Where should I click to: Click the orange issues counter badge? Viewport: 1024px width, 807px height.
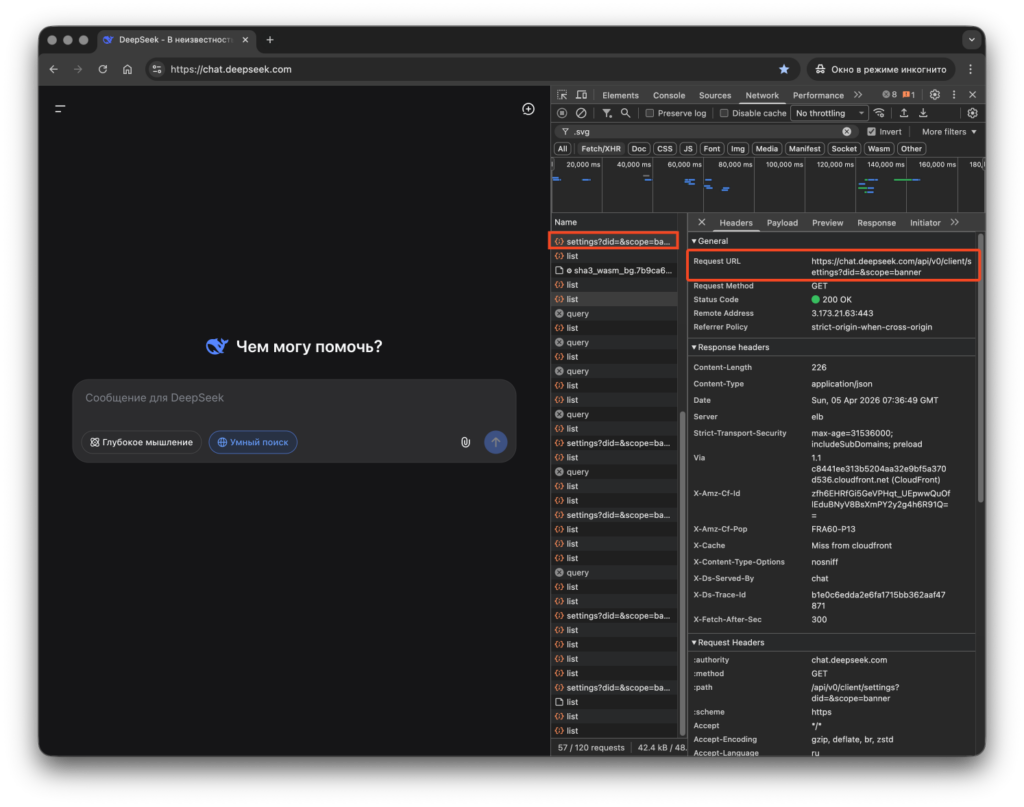[908, 95]
